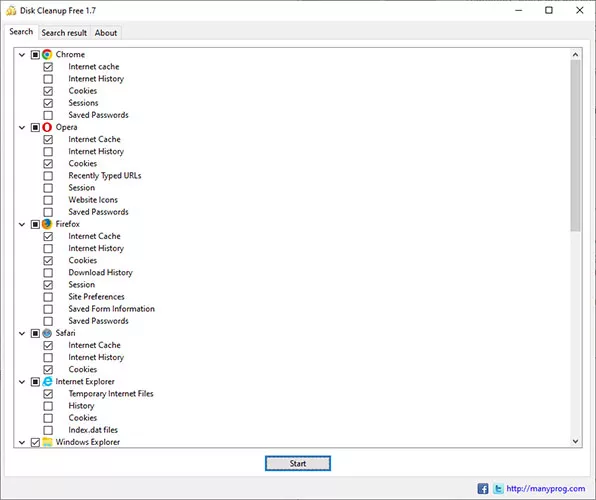
Task: Select Firefox 'Internet History' text row
Action: click(96, 248)
